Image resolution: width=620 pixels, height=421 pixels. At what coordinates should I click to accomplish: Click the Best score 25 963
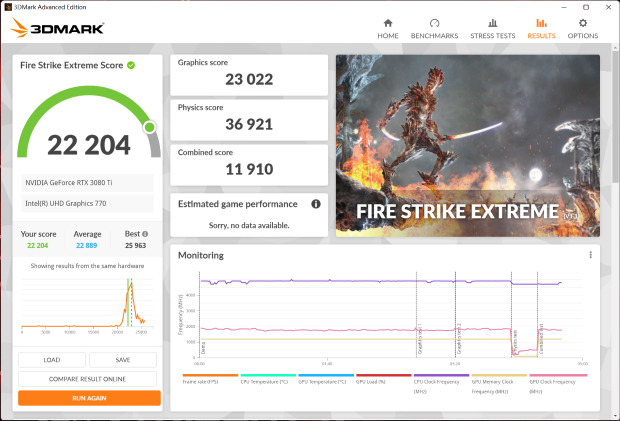tap(136, 245)
